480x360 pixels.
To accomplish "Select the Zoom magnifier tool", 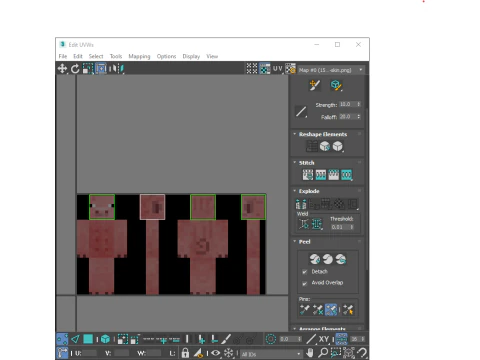I will coord(323,353).
